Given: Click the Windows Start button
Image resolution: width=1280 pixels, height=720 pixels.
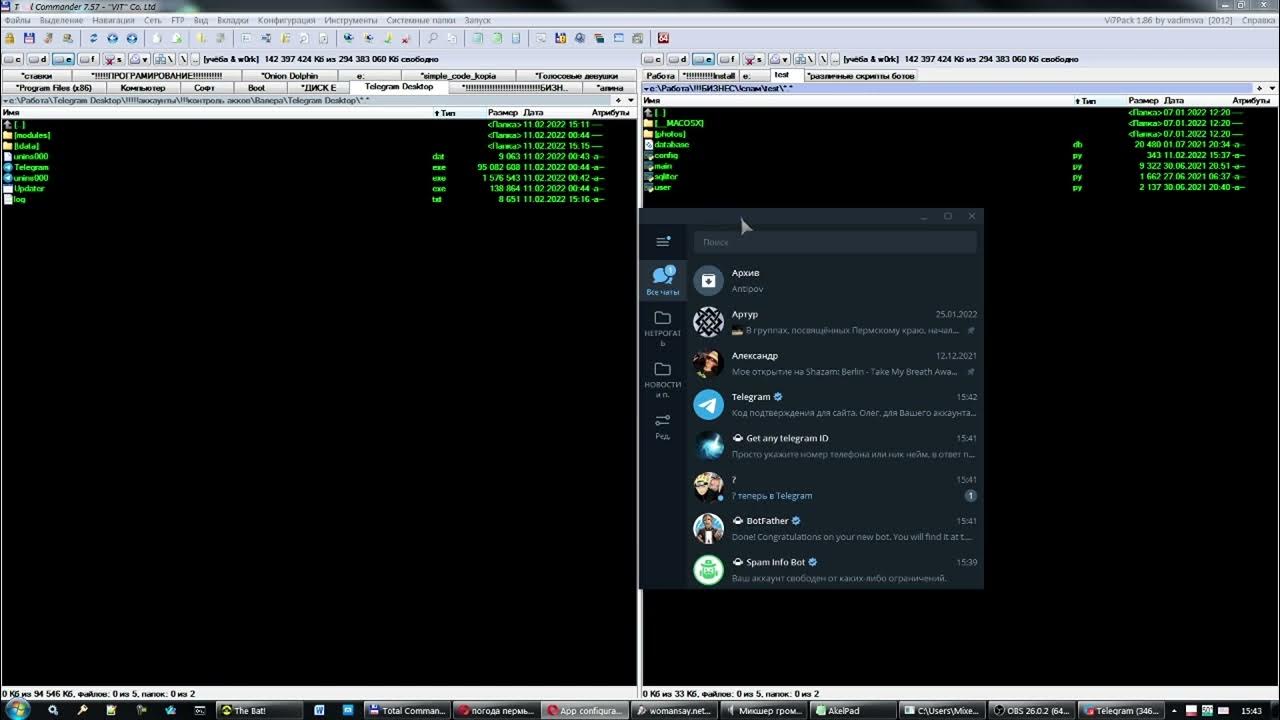Looking at the screenshot, I should 17,710.
